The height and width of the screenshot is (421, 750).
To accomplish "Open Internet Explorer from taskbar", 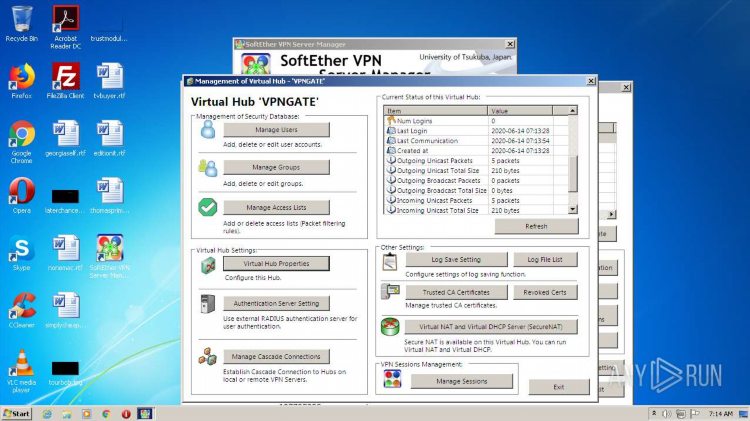I will click(47, 414).
